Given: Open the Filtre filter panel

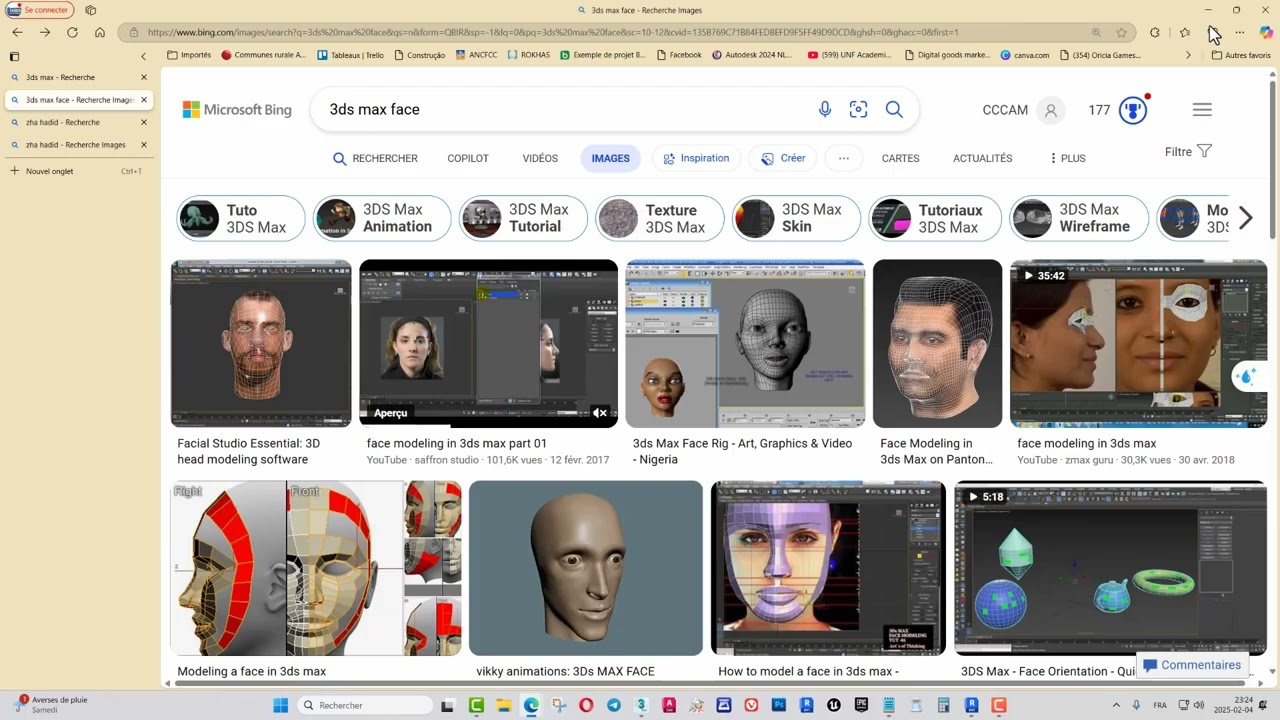Looking at the screenshot, I should pos(1188,152).
